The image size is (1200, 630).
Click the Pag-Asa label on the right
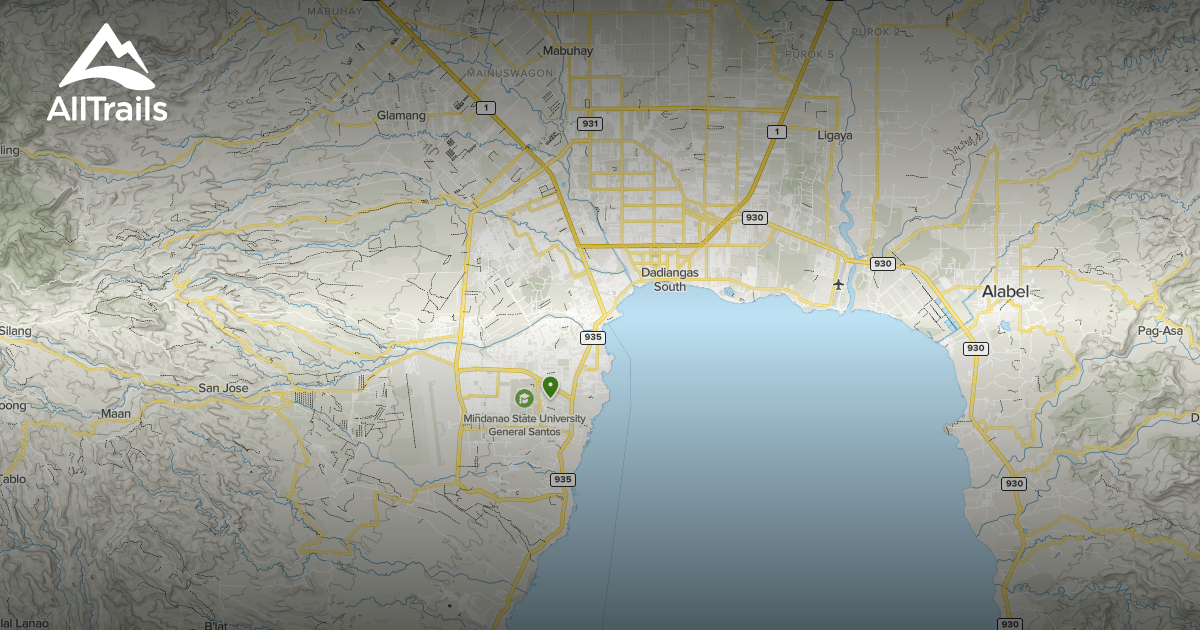pos(1160,330)
